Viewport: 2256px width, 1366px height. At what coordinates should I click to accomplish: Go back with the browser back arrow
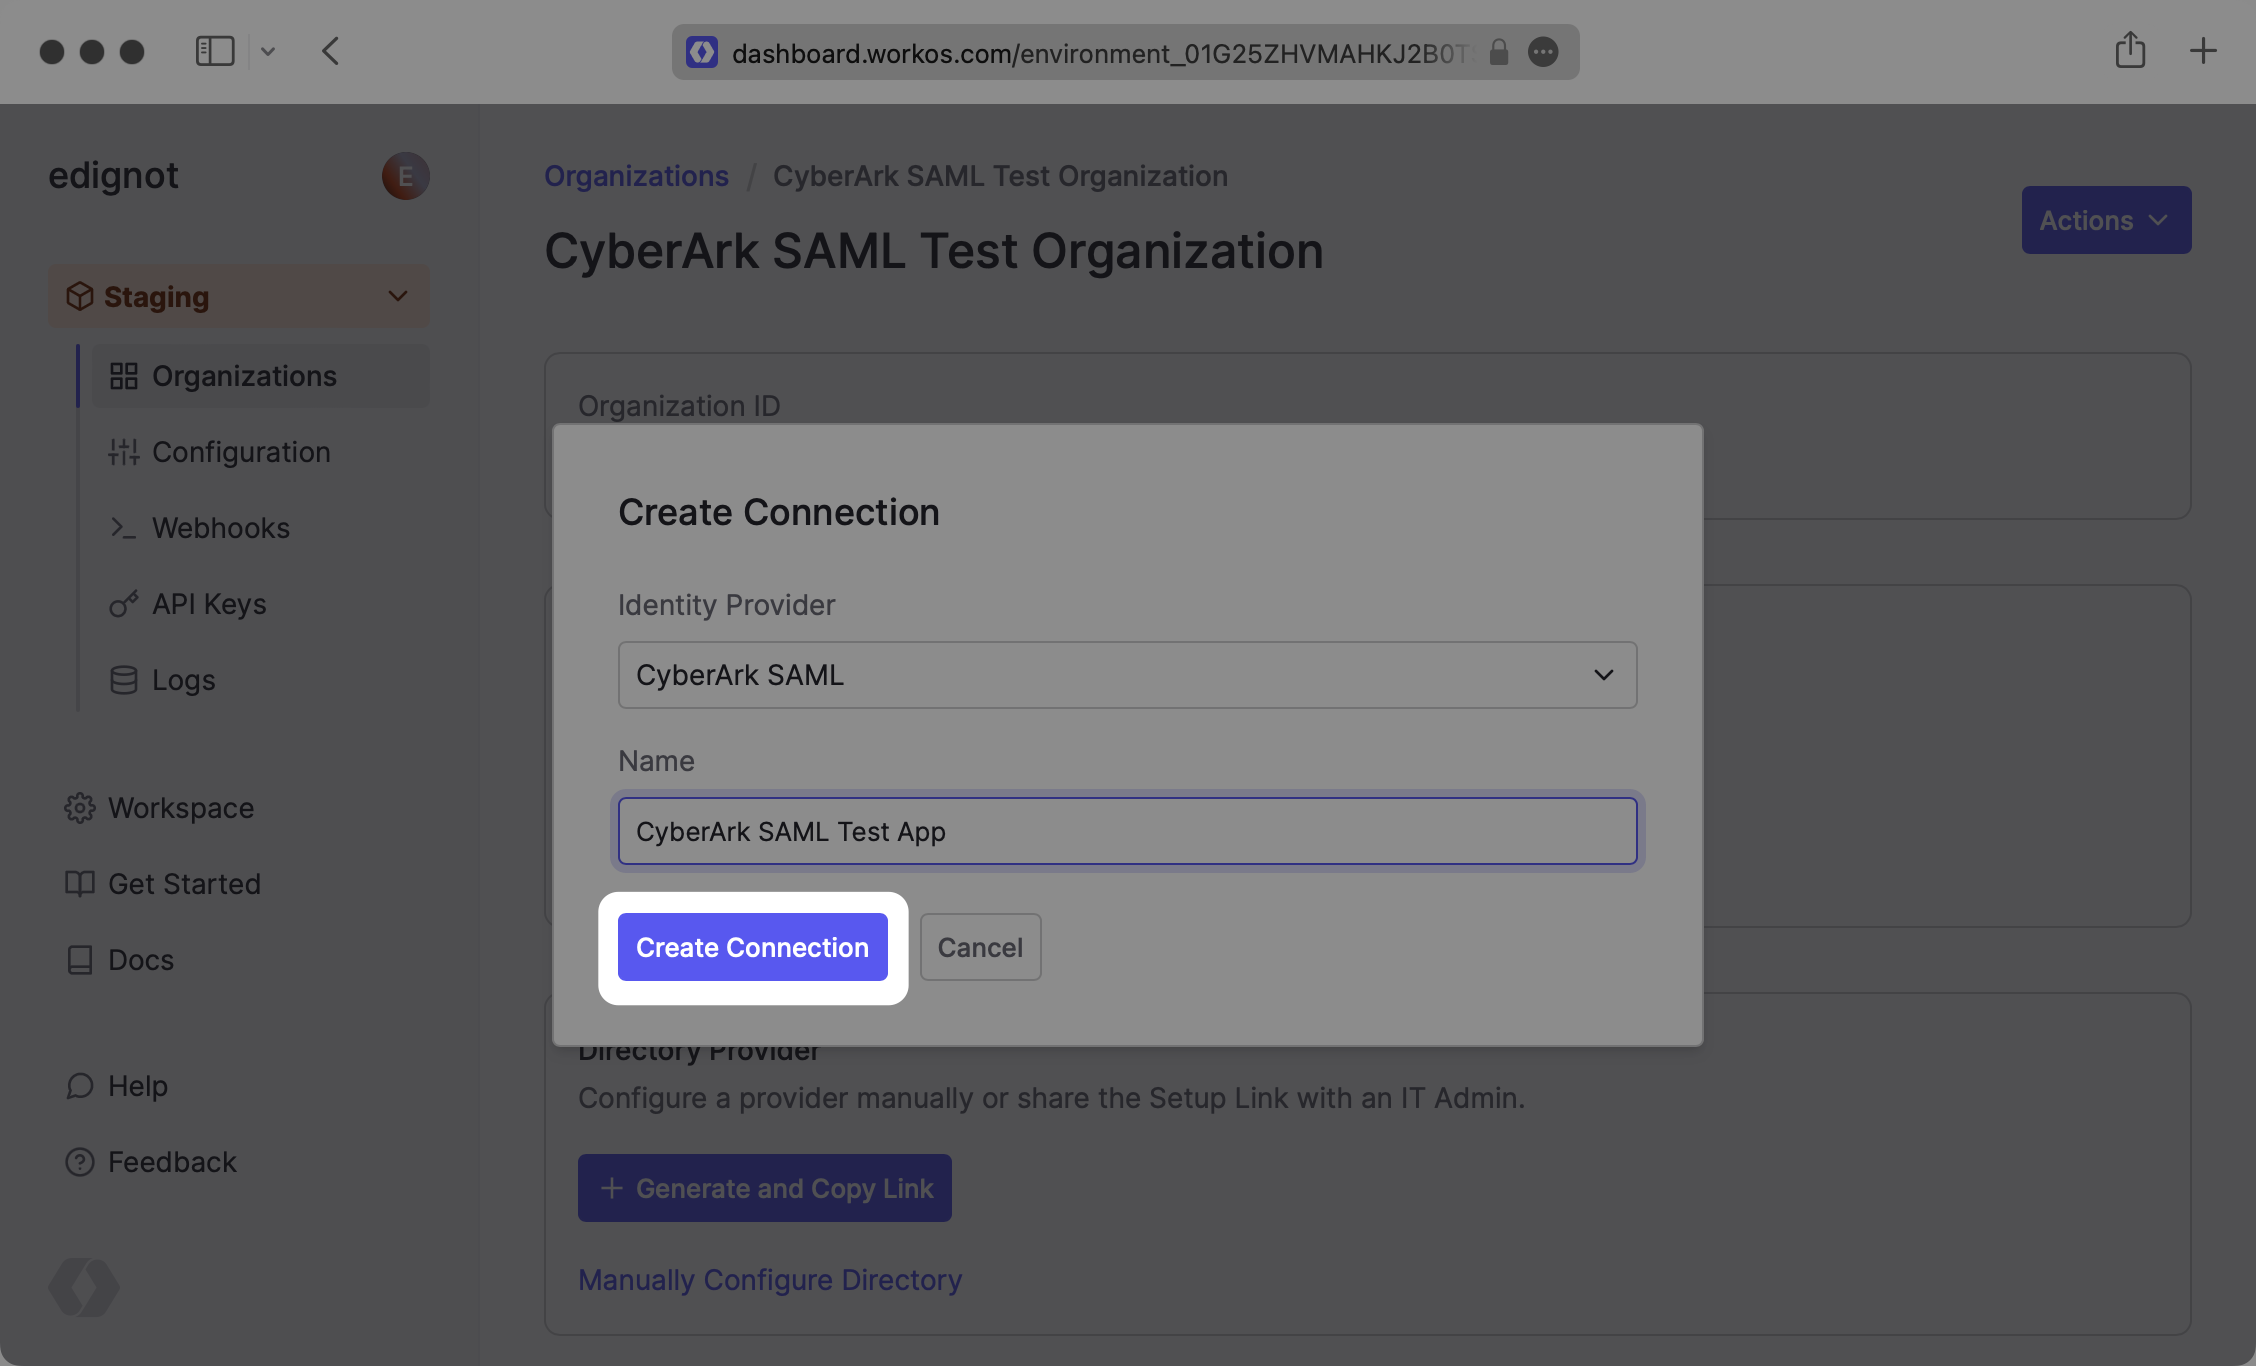[x=331, y=51]
